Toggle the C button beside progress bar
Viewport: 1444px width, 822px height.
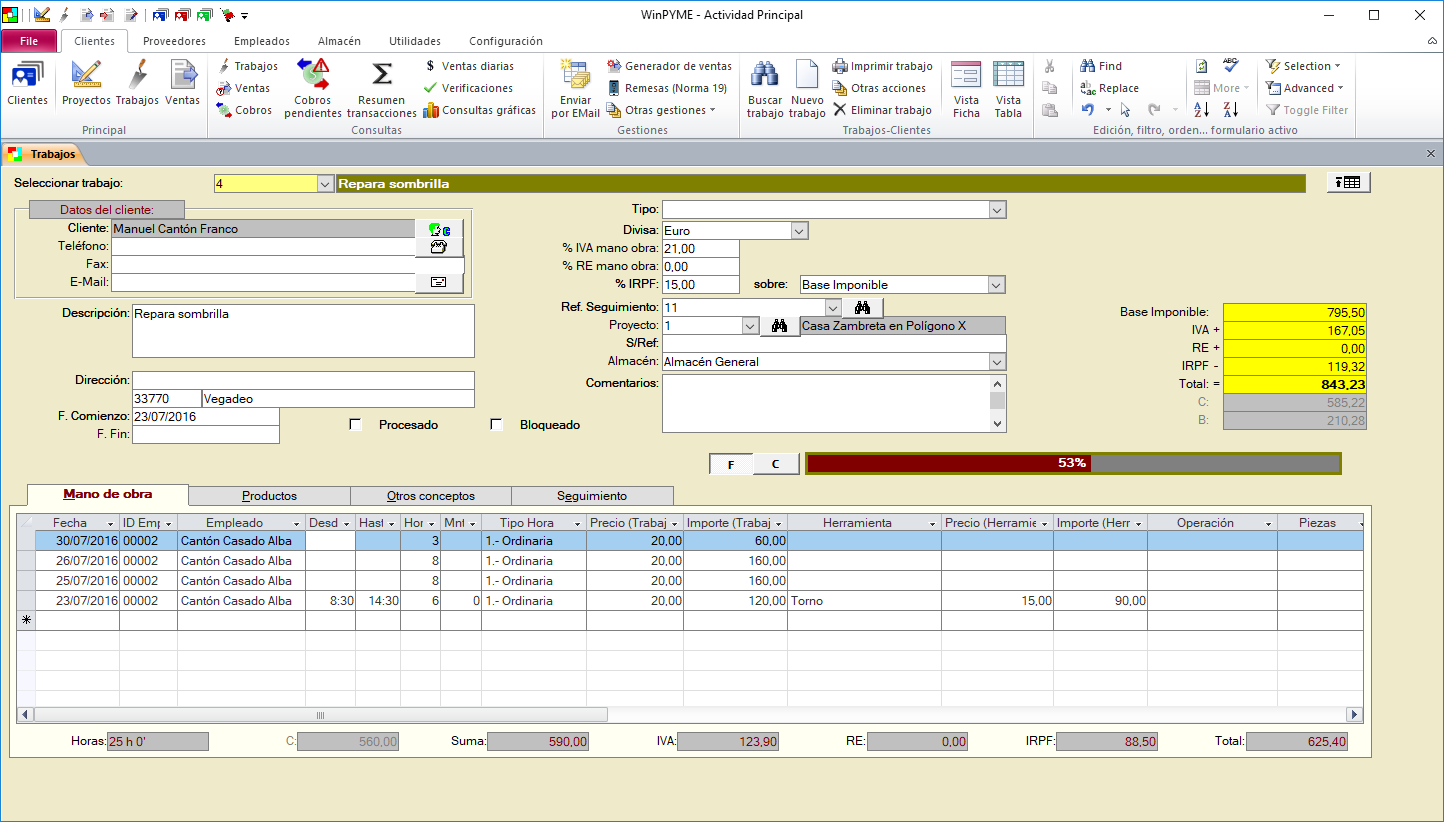(775, 464)
